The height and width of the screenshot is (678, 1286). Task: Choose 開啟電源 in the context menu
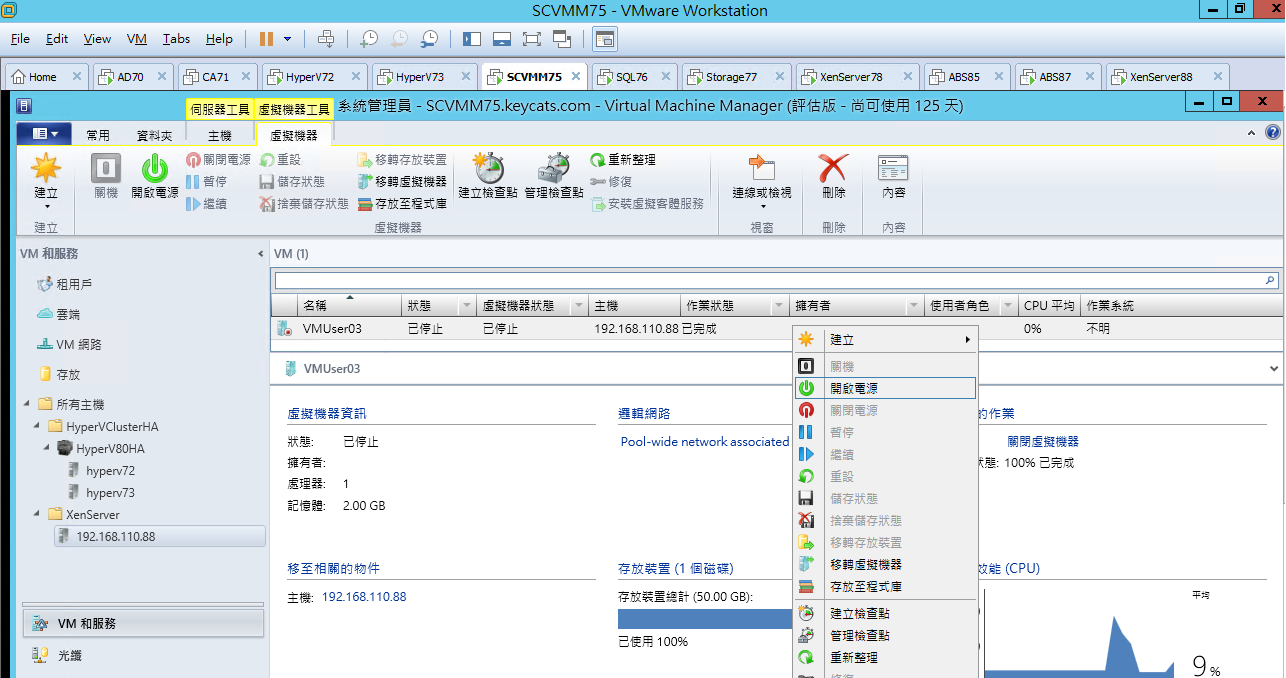pos(885,388)
